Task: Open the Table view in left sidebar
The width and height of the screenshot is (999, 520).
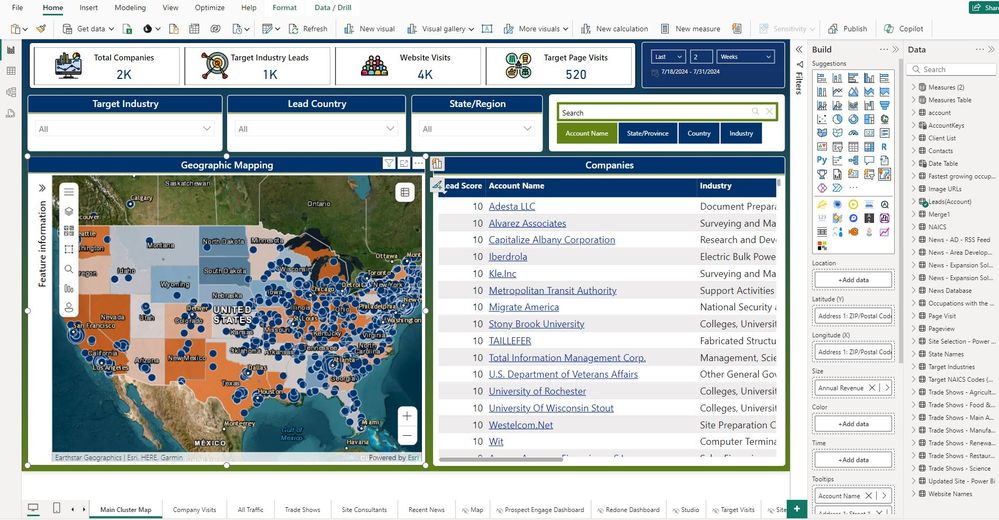Action: click(11, 71)
